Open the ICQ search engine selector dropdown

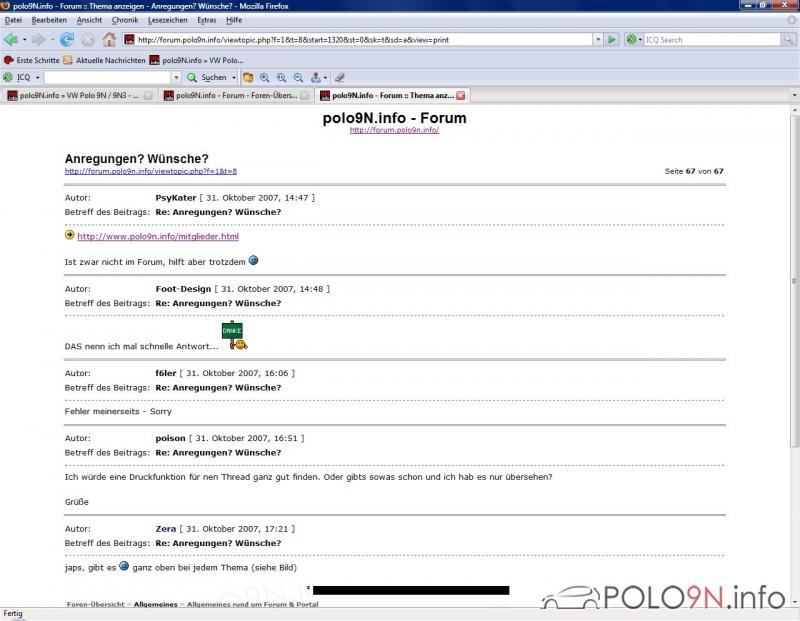click(634, 40)
